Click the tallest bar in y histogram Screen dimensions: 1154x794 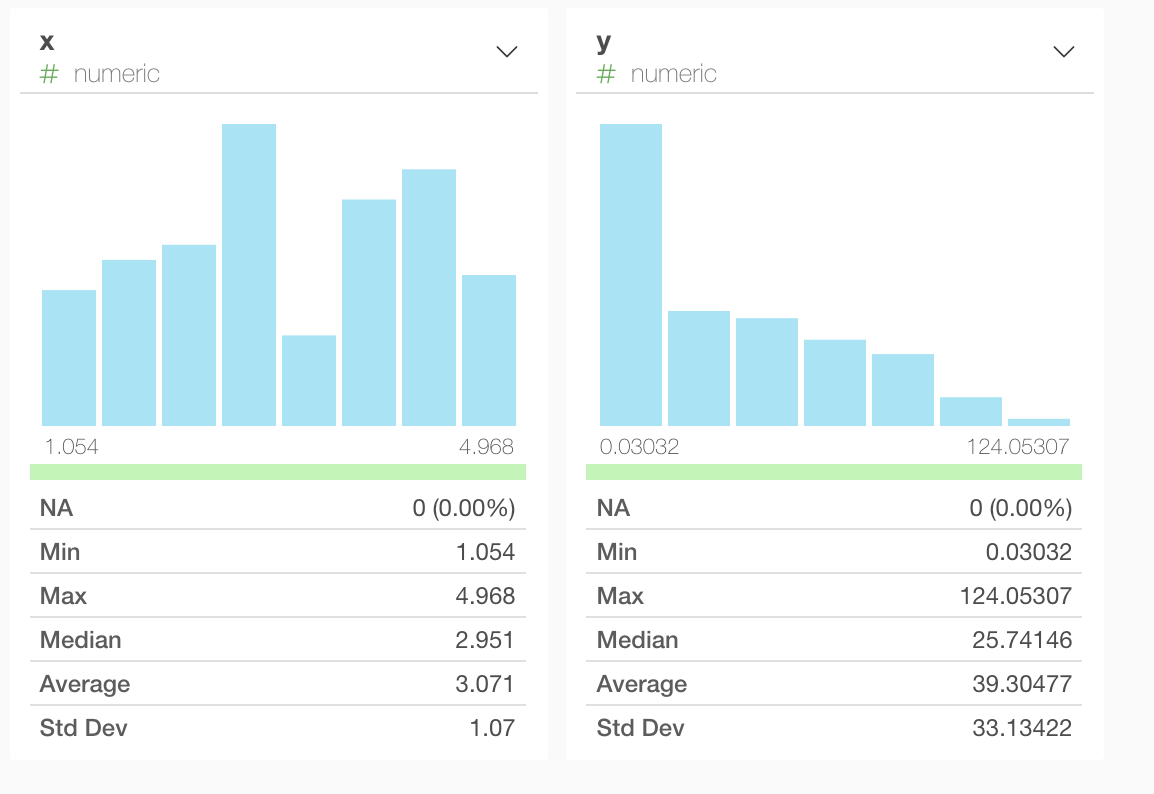pyautogui.click(x=631, y=275)
